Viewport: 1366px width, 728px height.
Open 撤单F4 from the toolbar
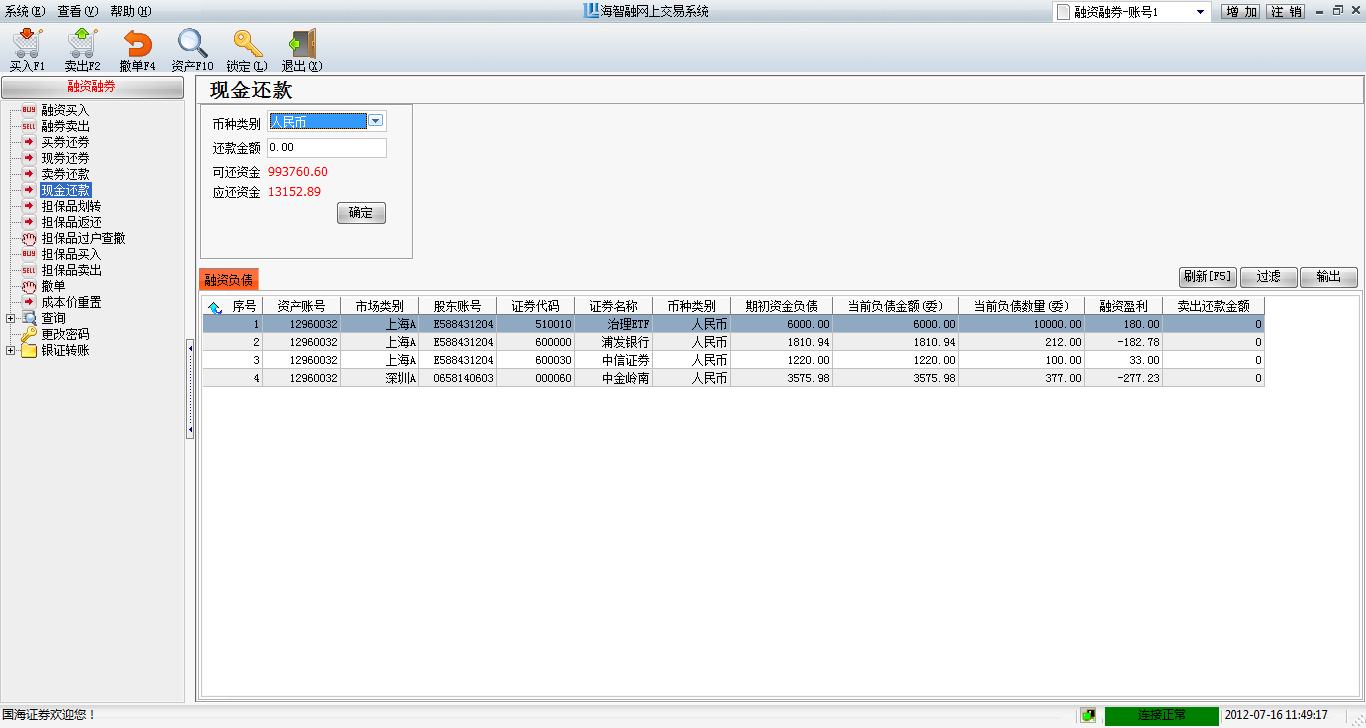coord(137,50)
